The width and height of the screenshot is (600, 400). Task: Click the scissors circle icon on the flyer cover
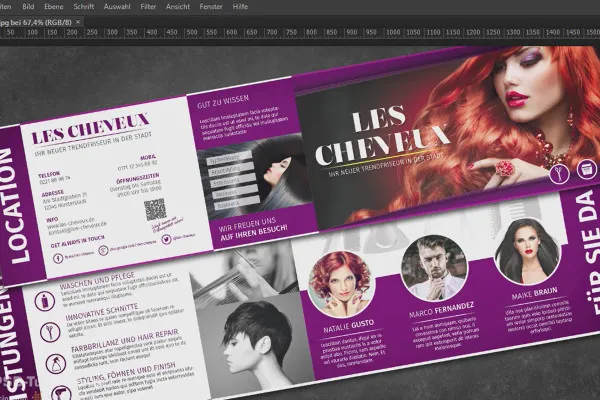(559, 174)
